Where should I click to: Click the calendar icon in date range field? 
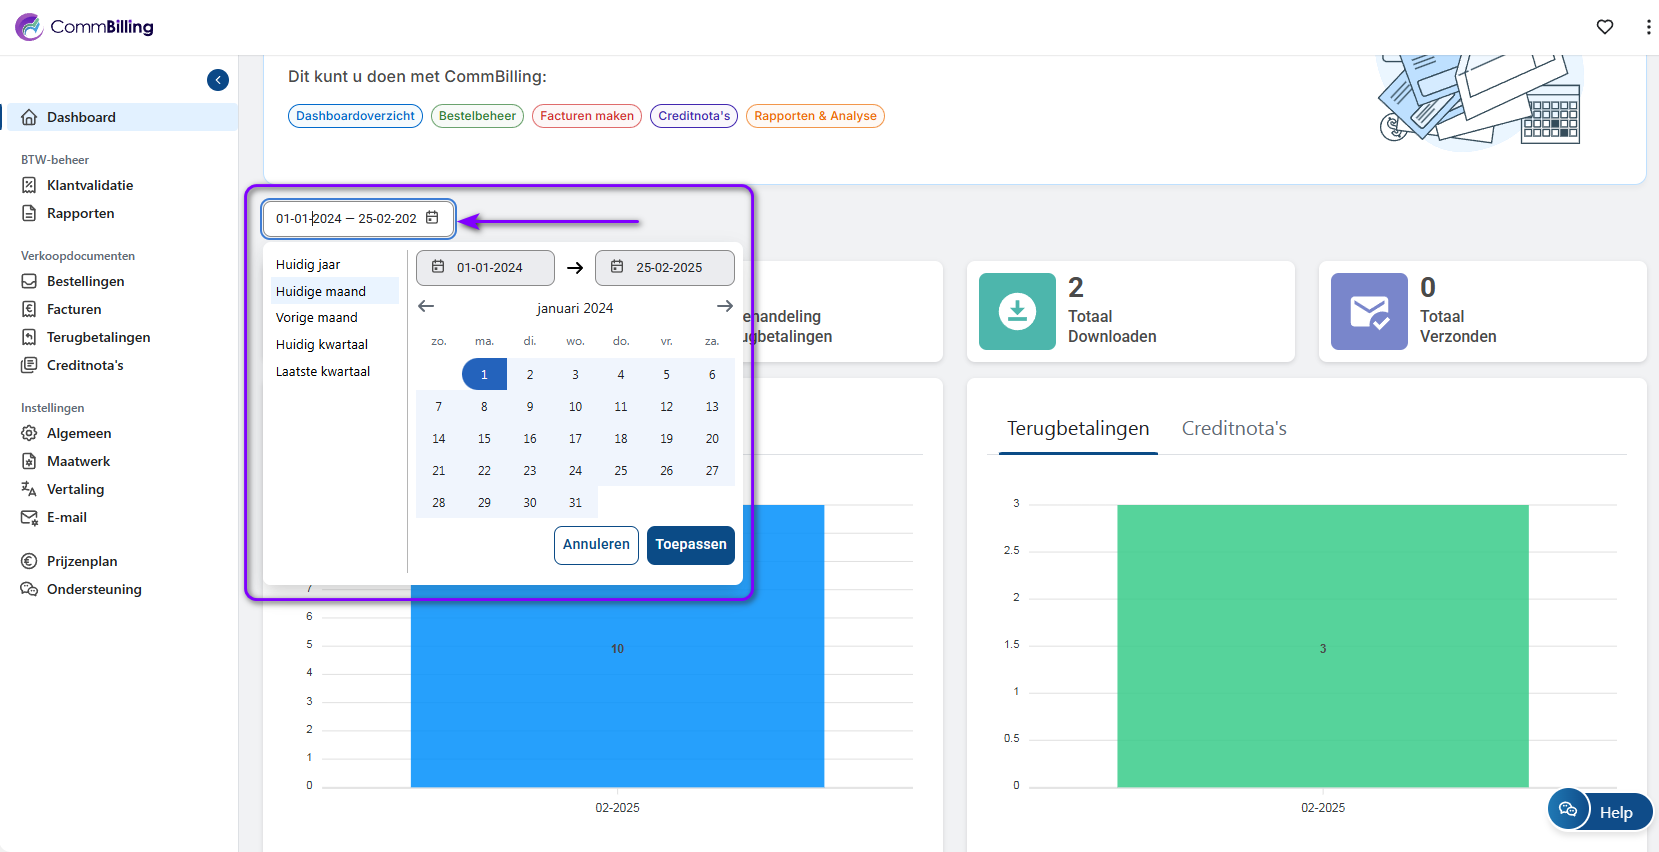pos(432,218)
